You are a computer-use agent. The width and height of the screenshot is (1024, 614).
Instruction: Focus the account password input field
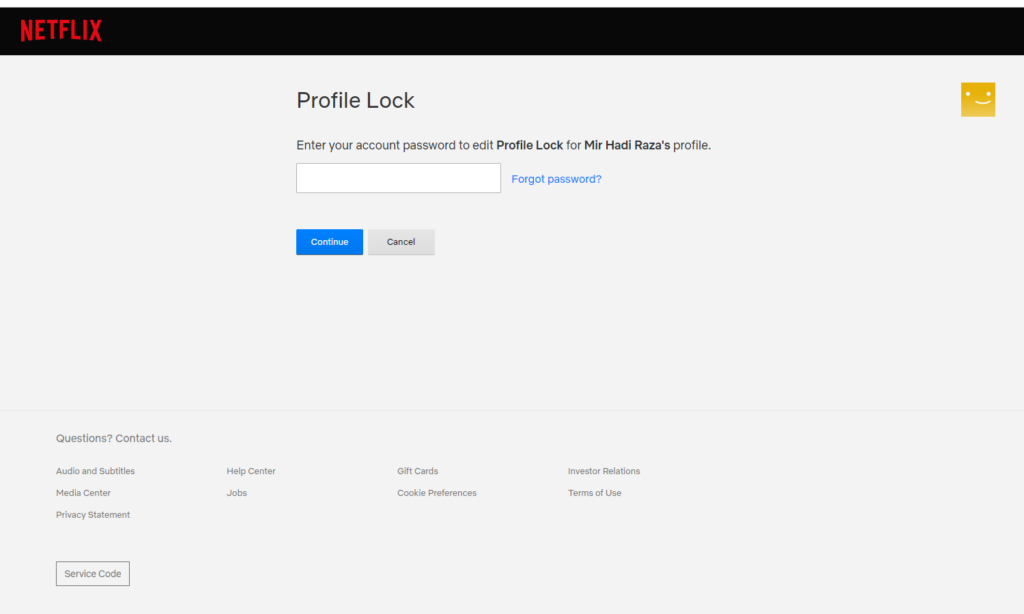pyautogui.click(x=398, y=178)
